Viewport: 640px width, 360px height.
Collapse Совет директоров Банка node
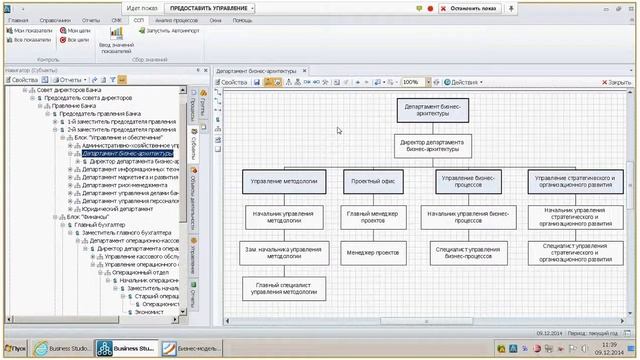pos(25,90)
